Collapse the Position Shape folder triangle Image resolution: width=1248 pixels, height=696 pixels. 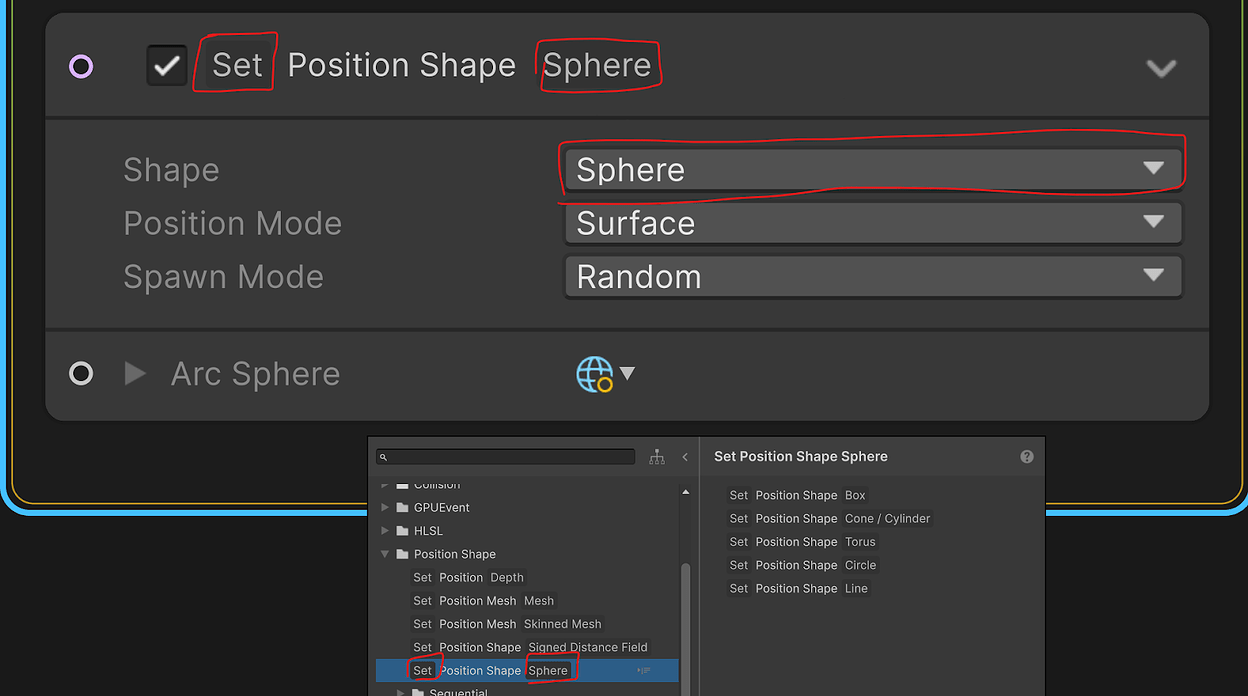click(385, 554)
